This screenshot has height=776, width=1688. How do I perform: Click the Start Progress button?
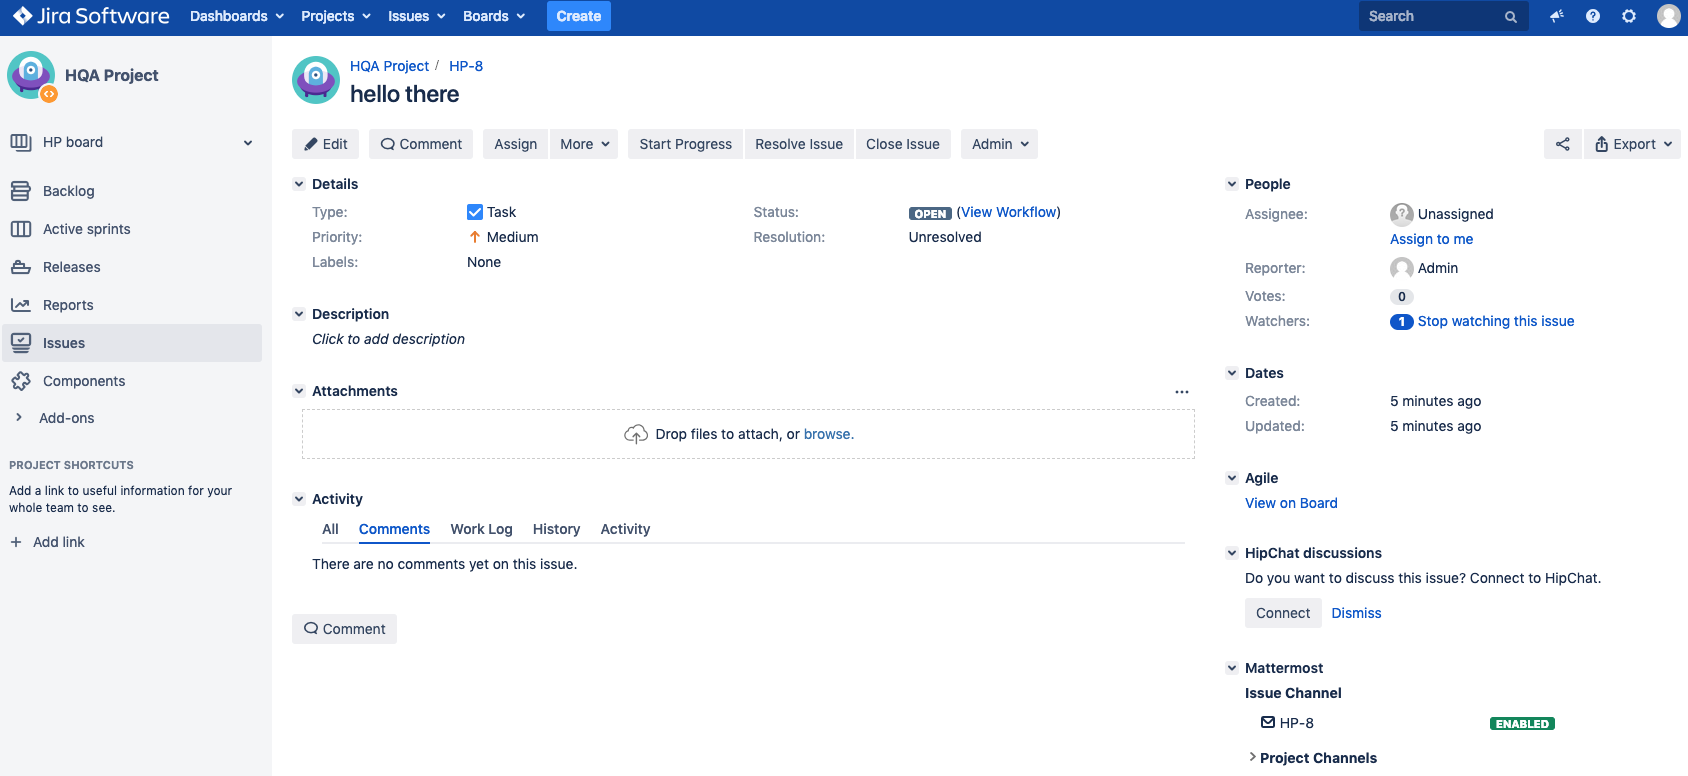(x=685, y=144)
